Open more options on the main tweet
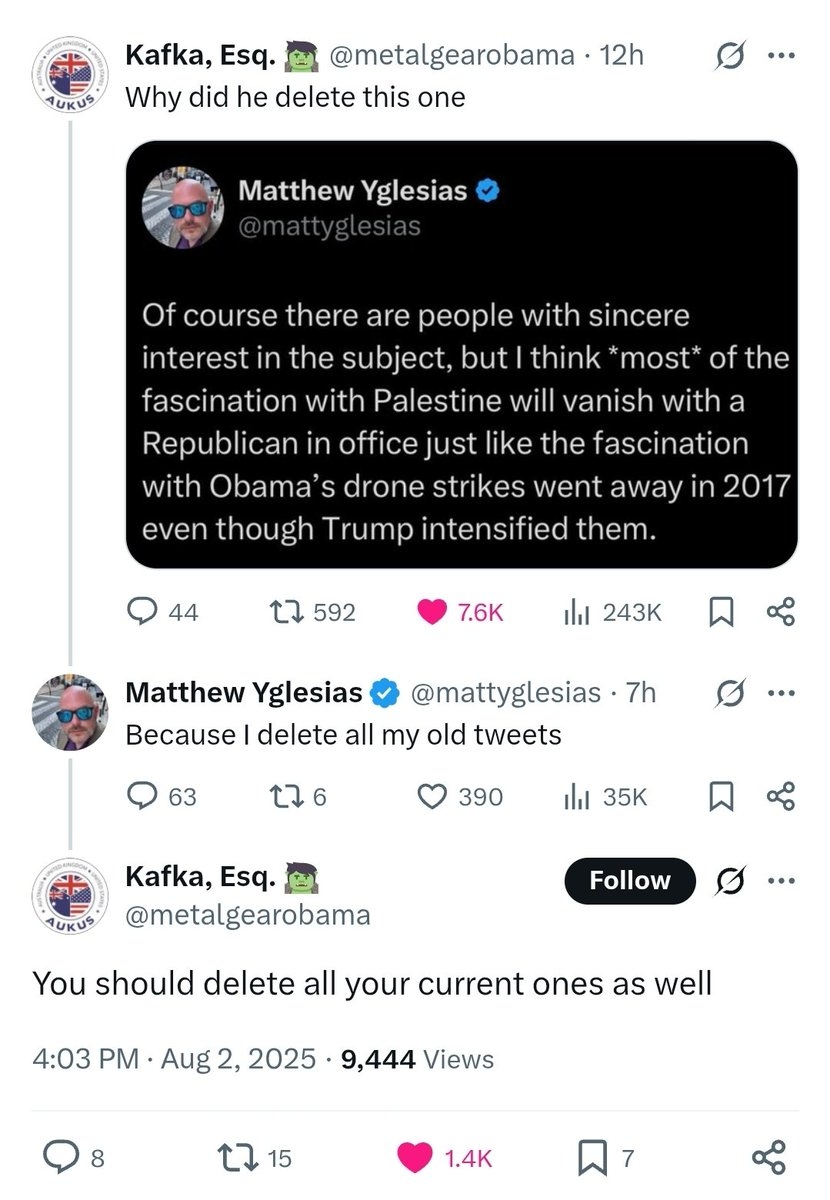The height and width of the screenshot is (1200, 830). (779, 880)
